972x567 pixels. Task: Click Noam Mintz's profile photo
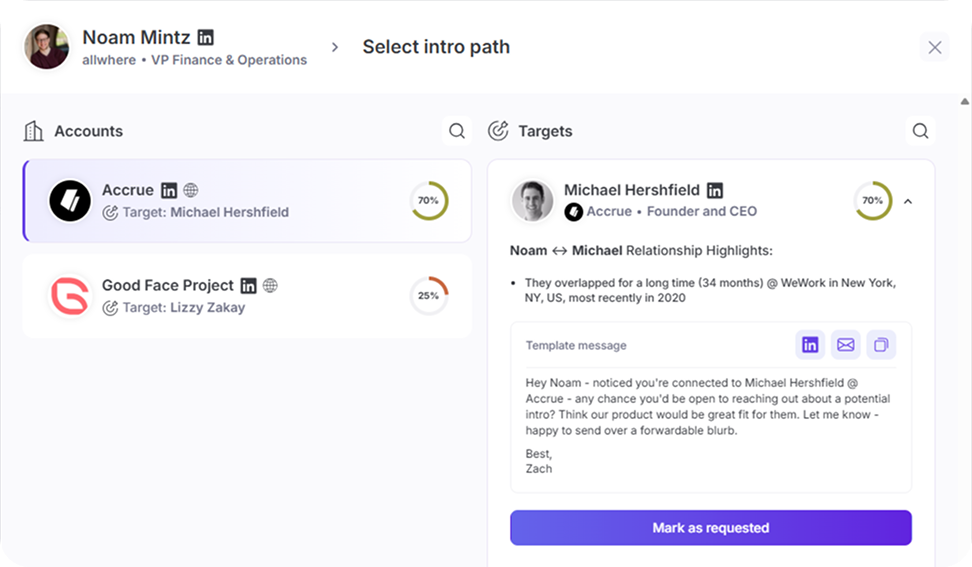point(48,47)
